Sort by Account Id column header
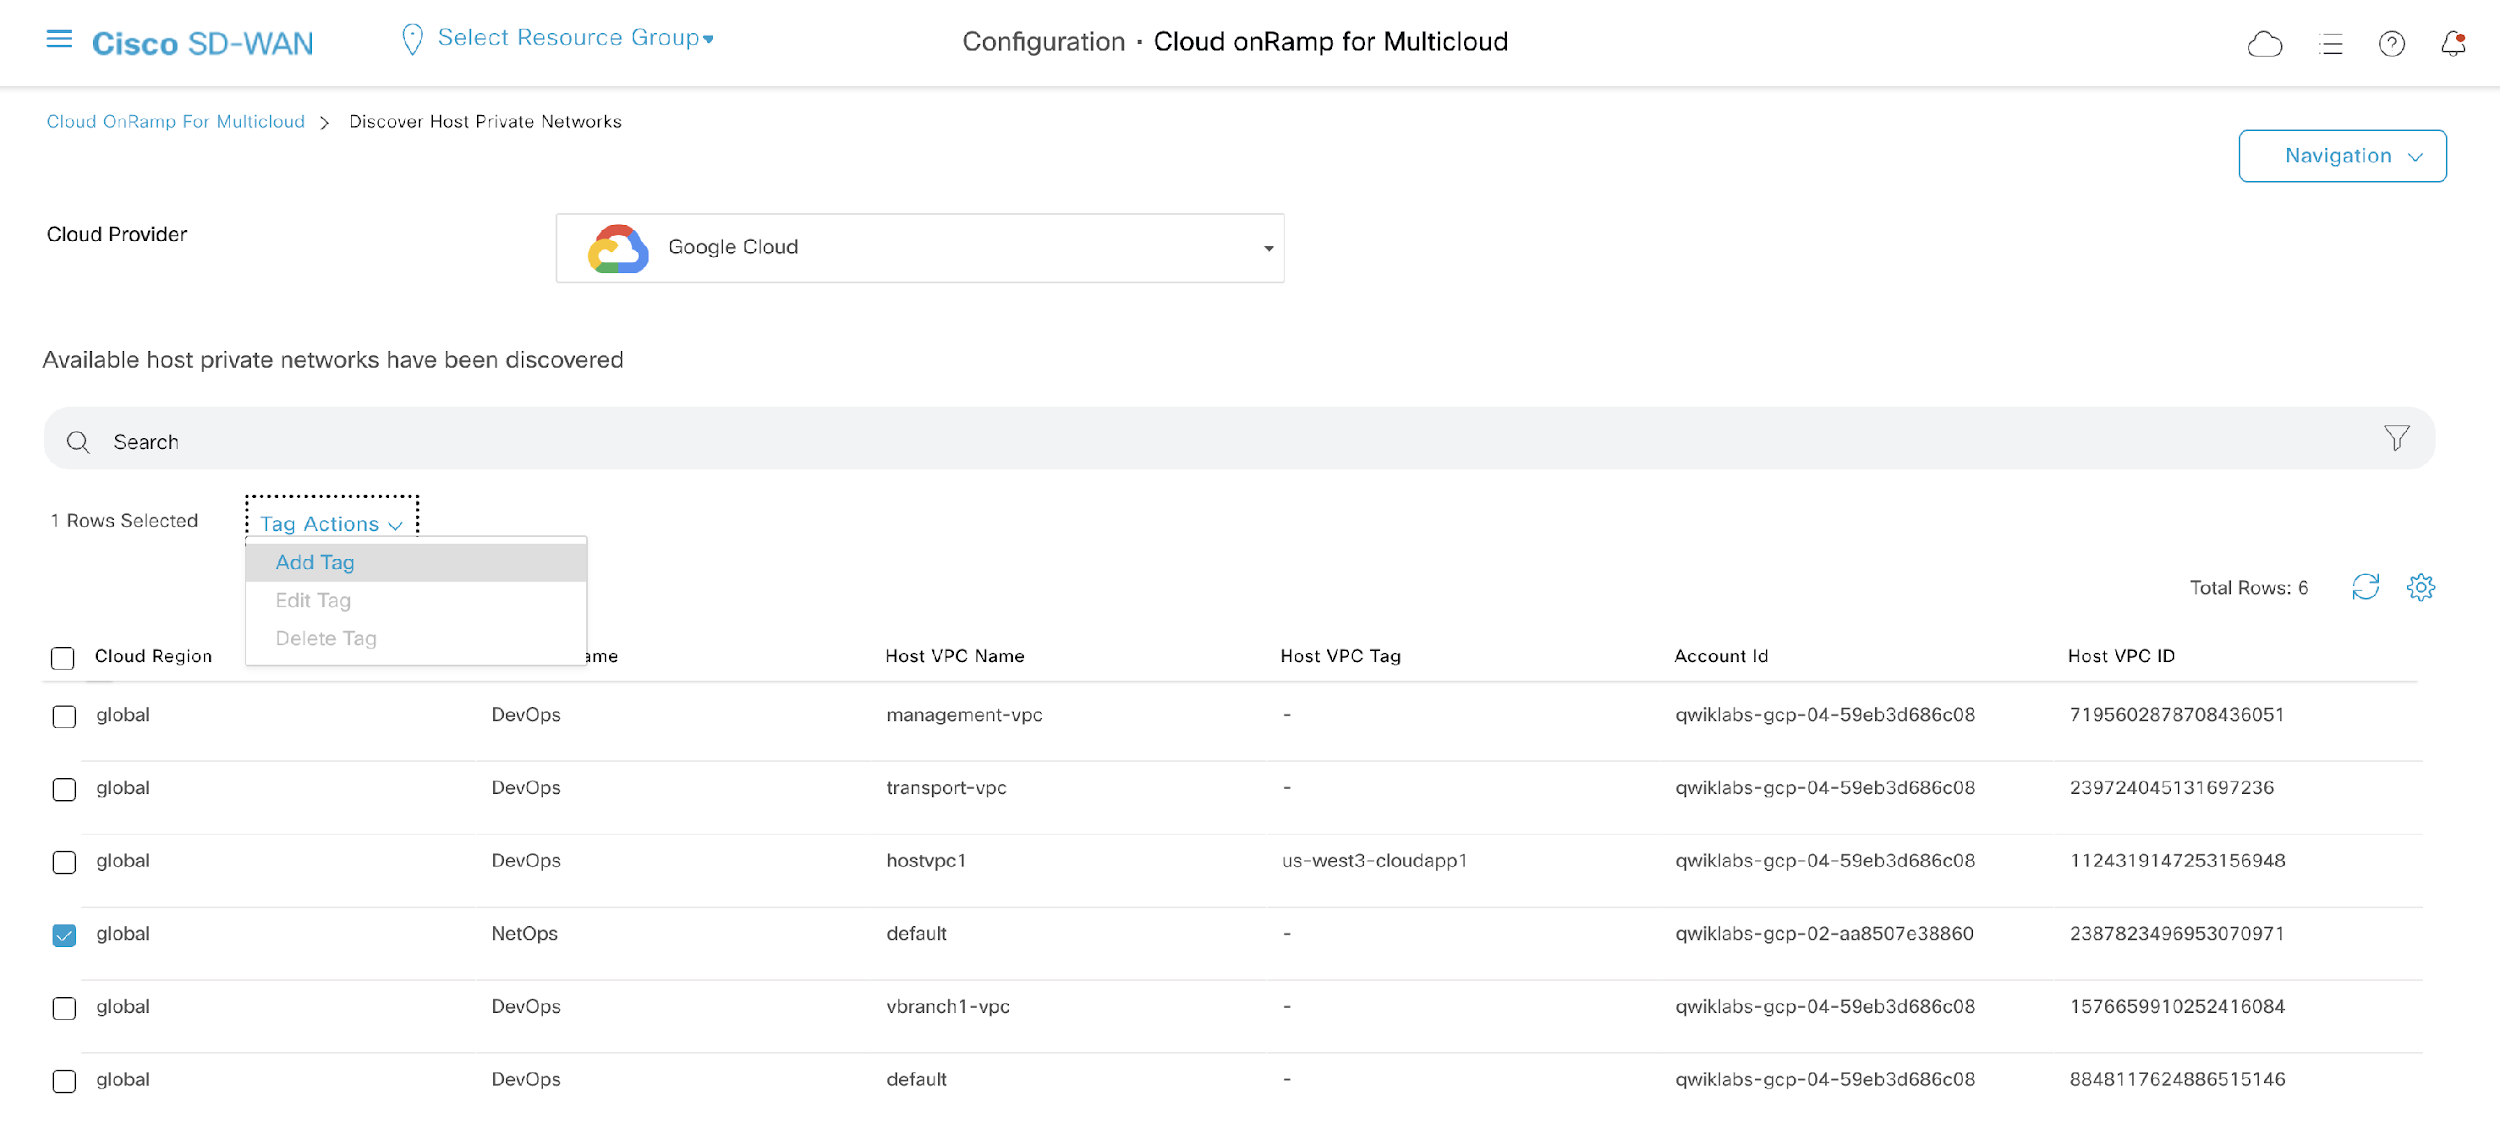2500x1123 pixels. coord(1721,656)
